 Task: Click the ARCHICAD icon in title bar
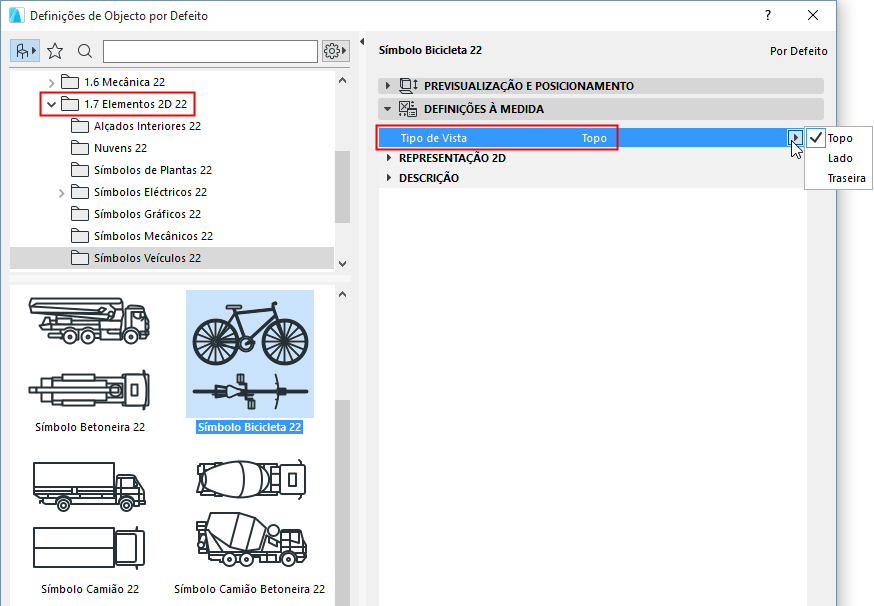click(16, 15)
